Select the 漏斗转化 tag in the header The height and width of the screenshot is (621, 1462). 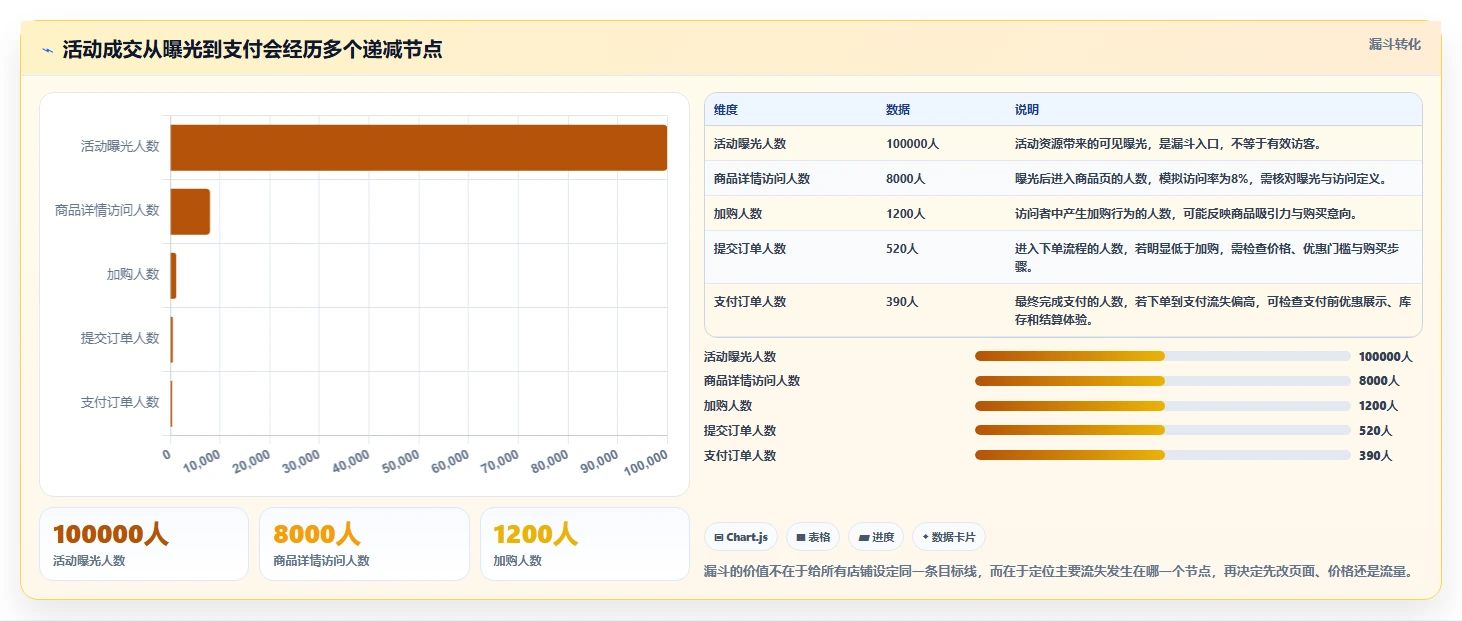[1394, 44]
